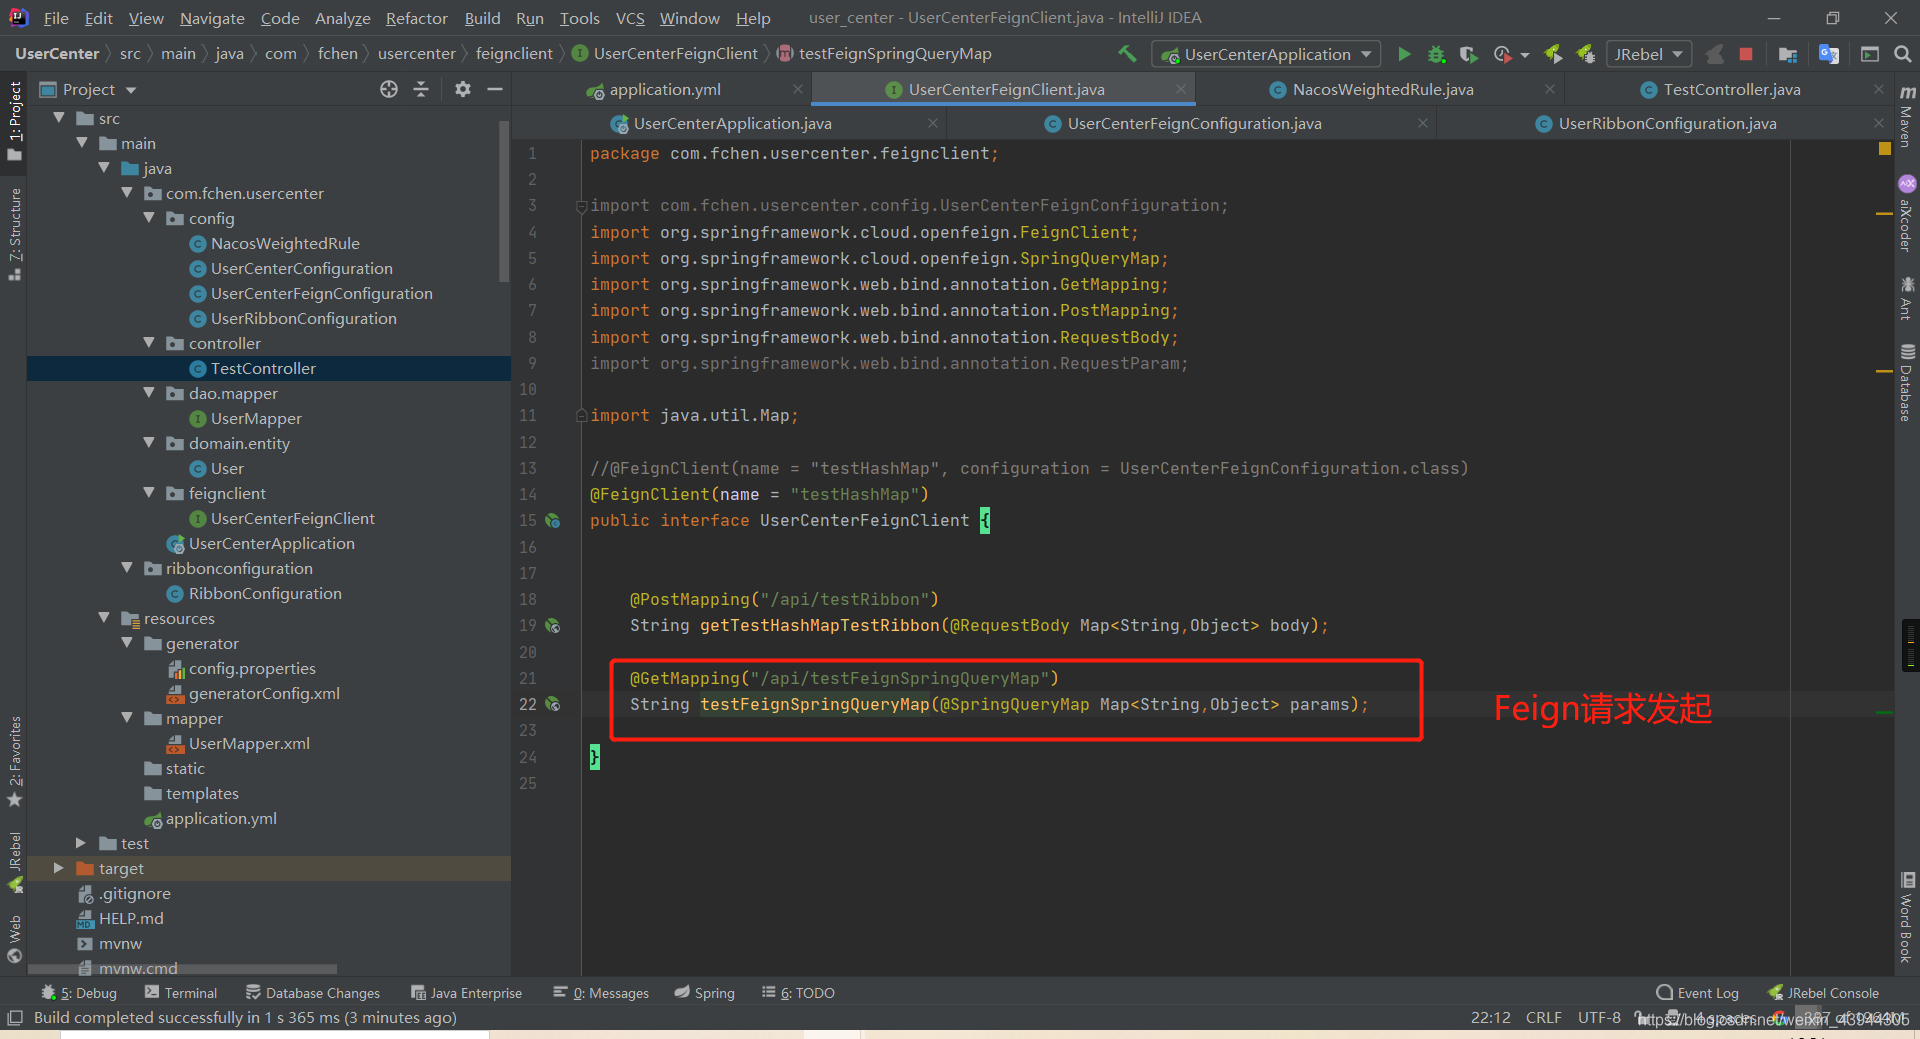The image size is (1920, 1039).
Task: Open Ant tool window on right edge
Action: [1907, 299]
